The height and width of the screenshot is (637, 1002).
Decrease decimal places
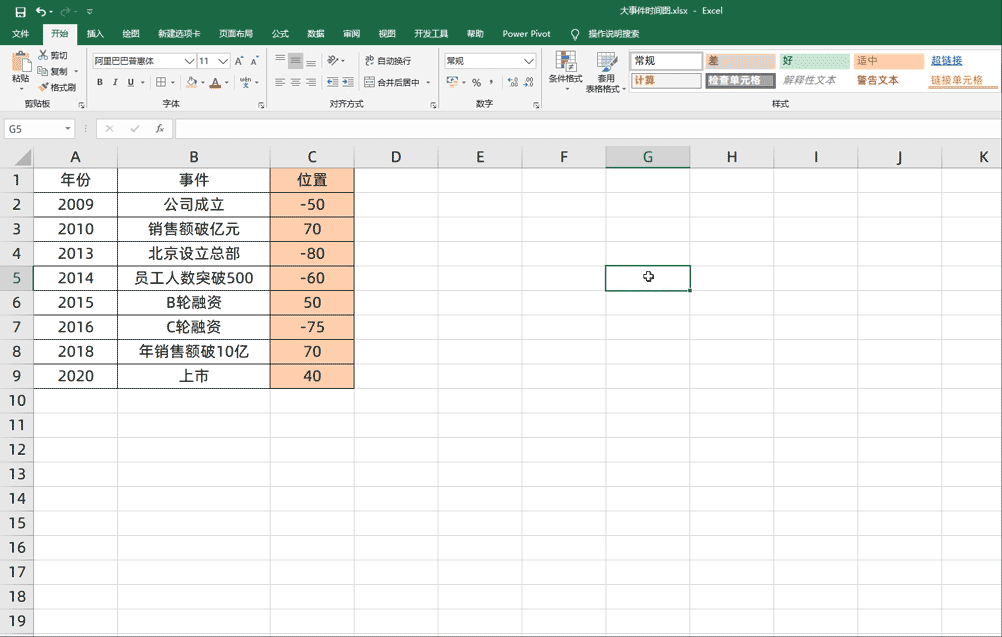(x=528, y=82)
